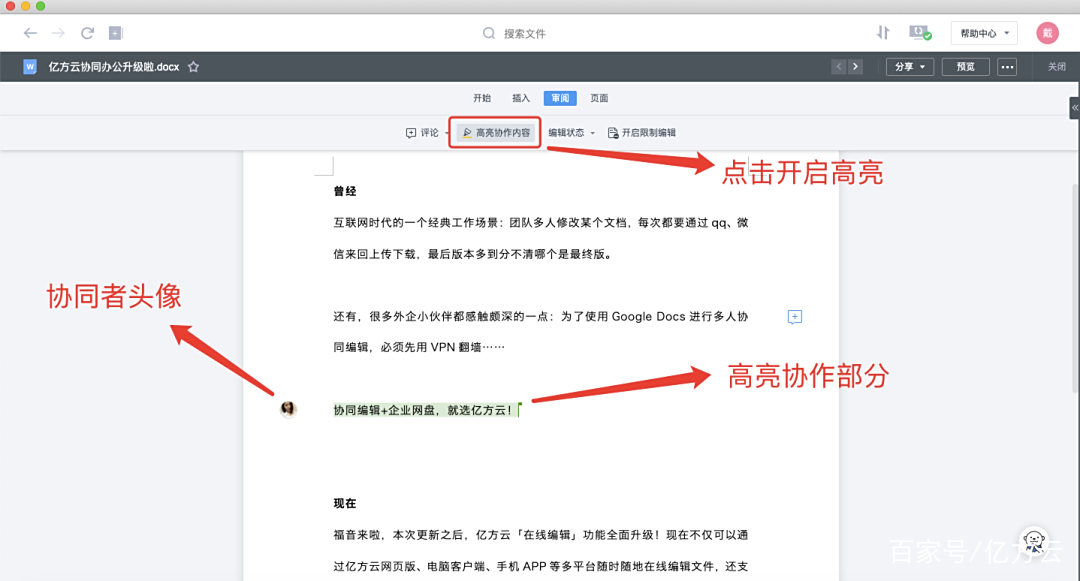Click 关闭 to close the document
The height and width of the screenshot is (581, 1080).
click(x=1056, y=66)
